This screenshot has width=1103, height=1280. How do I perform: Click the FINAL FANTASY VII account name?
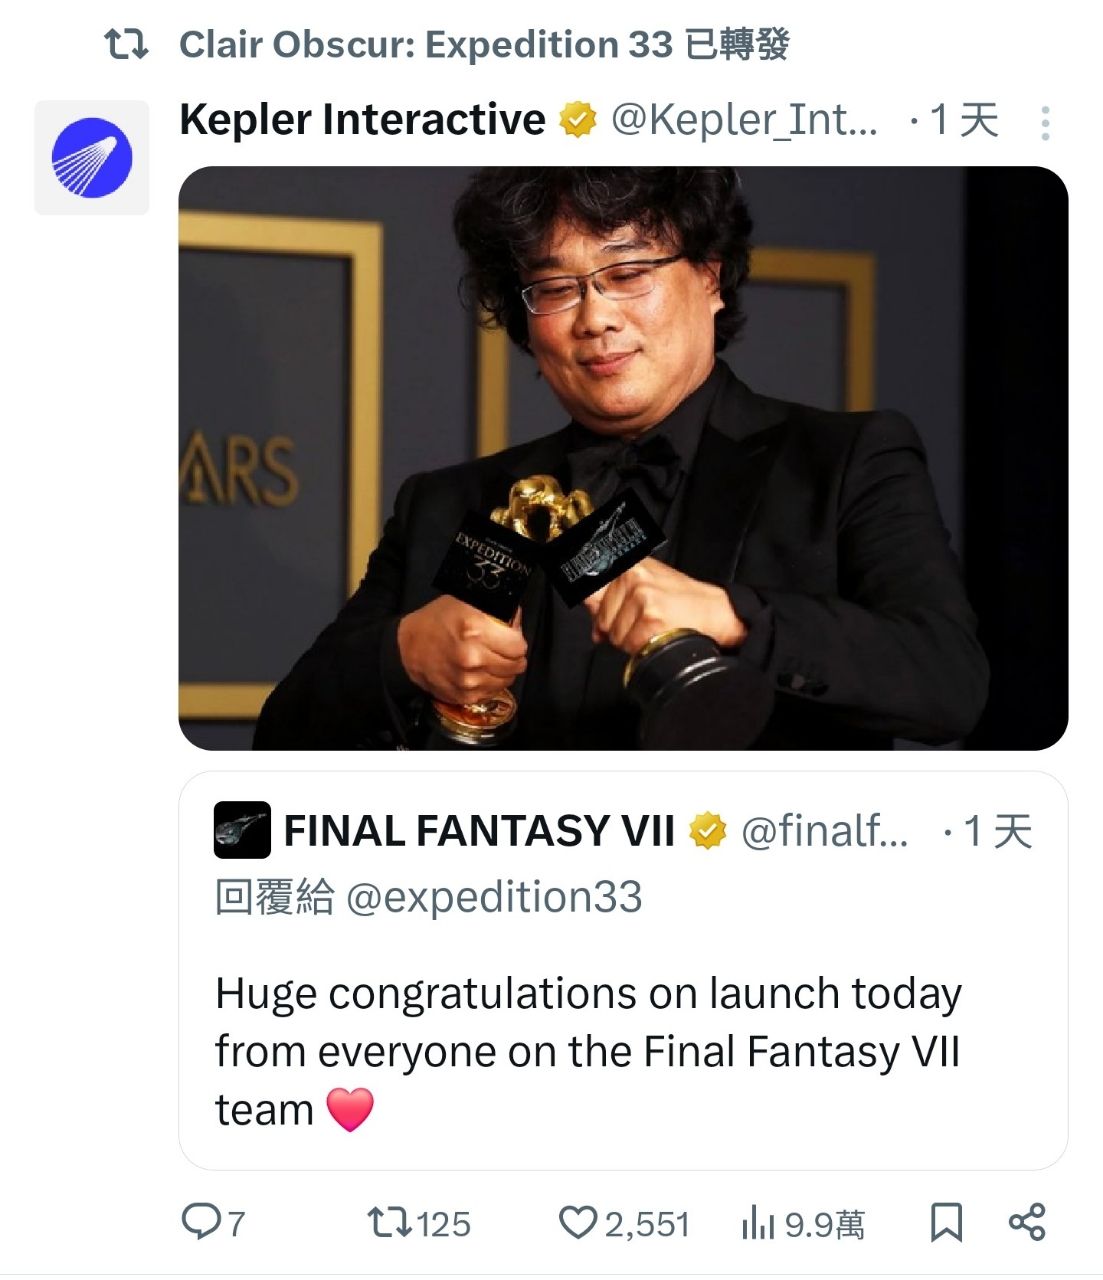click(x=479, y=831)
